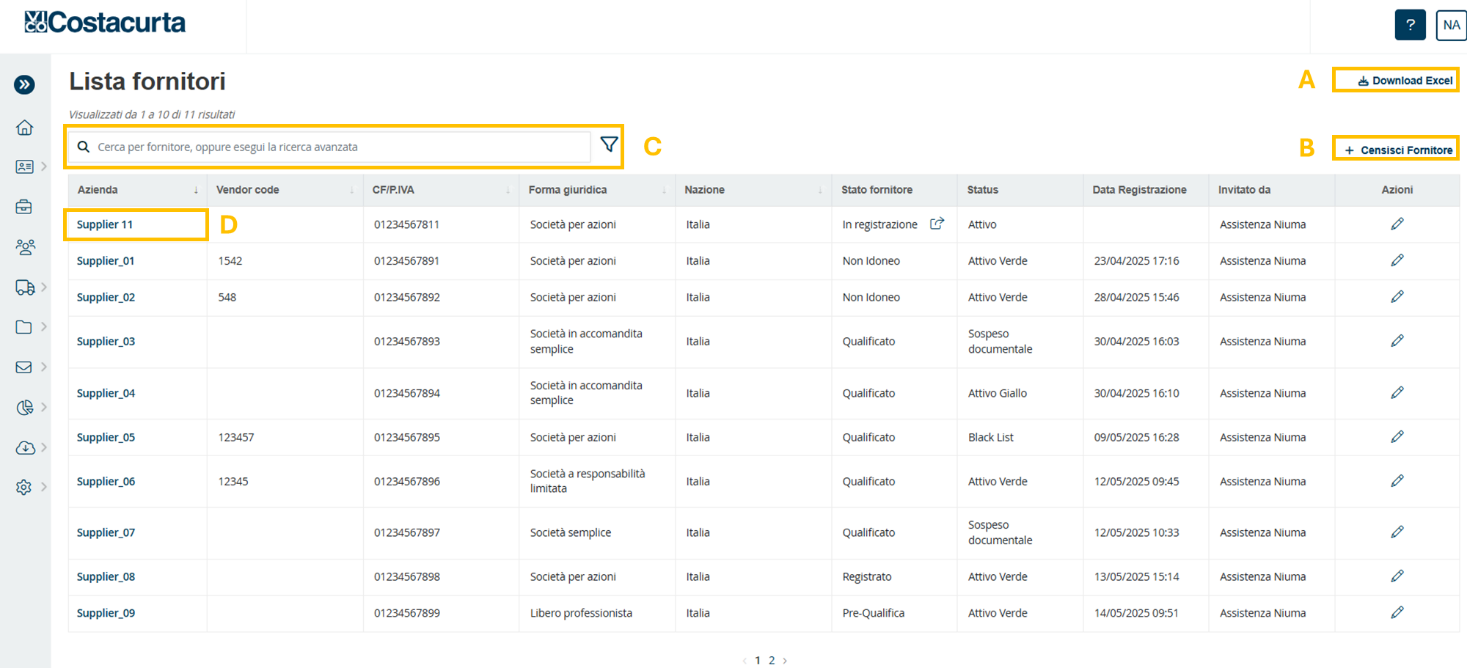Open Supplier_02 link
The image size is (1467, 668).
(x=106, y=297)
